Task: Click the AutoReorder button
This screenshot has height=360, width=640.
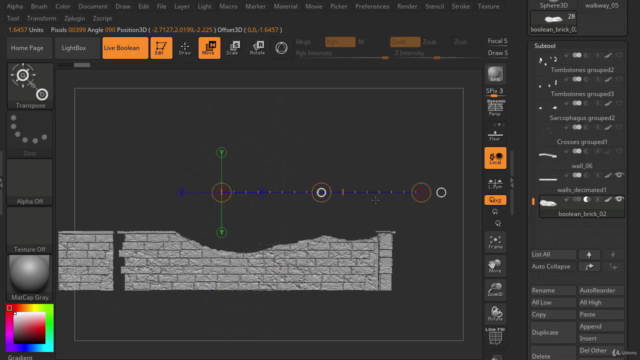Action: point(601,290)
